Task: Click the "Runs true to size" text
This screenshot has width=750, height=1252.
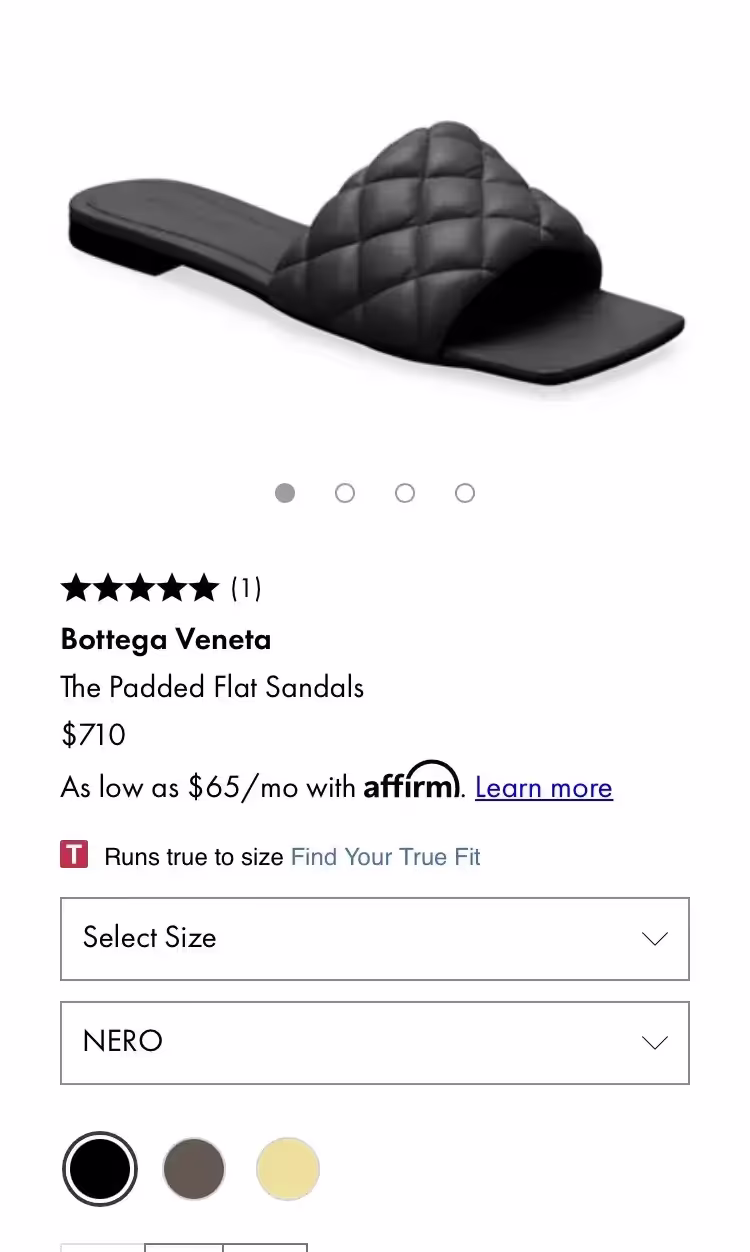Action: [x=194, y=857]
